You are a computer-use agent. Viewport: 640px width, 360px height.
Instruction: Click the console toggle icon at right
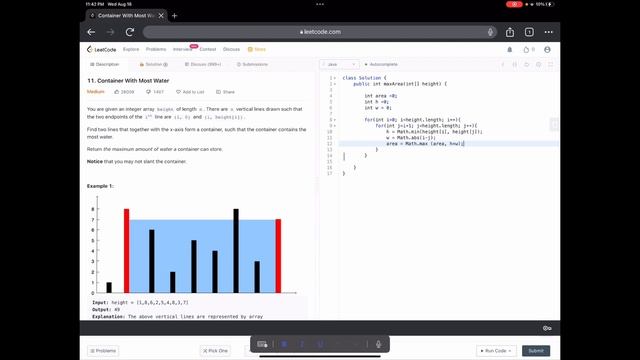(547, 328)
